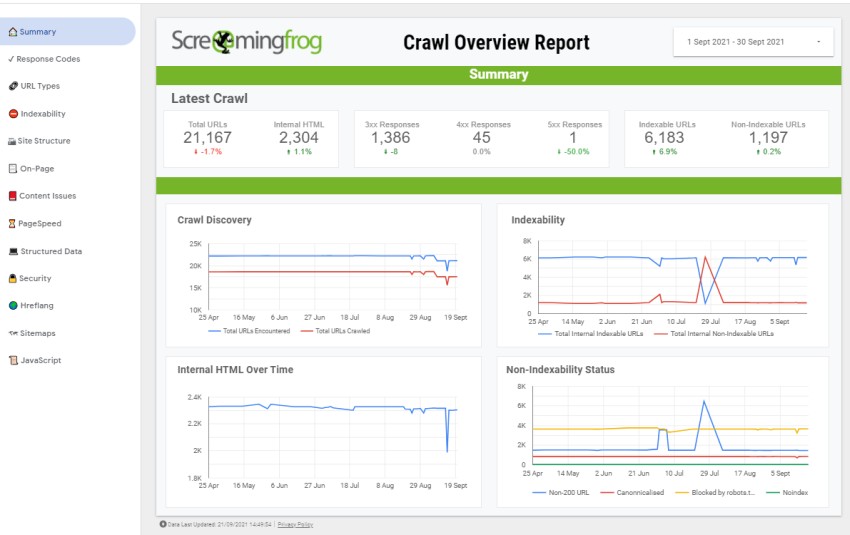The height and width of the screenshot is (535, 850).
Task: Click the green Summary banner
Action: click(498, 75)
